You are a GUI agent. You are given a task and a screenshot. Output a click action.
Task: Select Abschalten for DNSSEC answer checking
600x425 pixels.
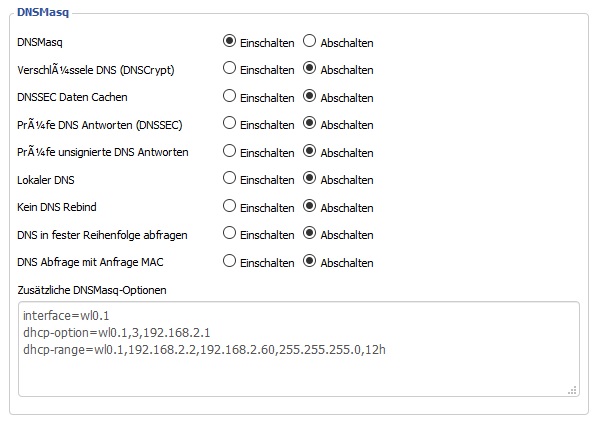(309, 124)
